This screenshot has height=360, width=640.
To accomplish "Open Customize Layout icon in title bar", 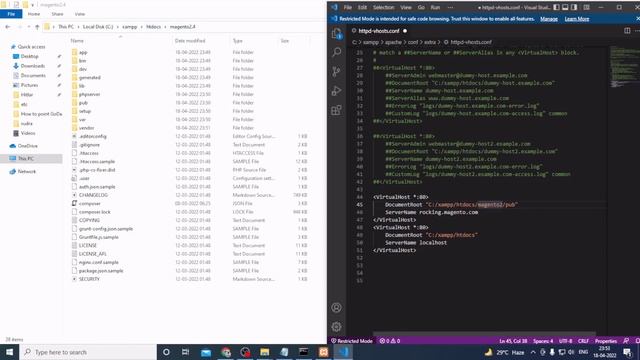I will coord(587,7).
